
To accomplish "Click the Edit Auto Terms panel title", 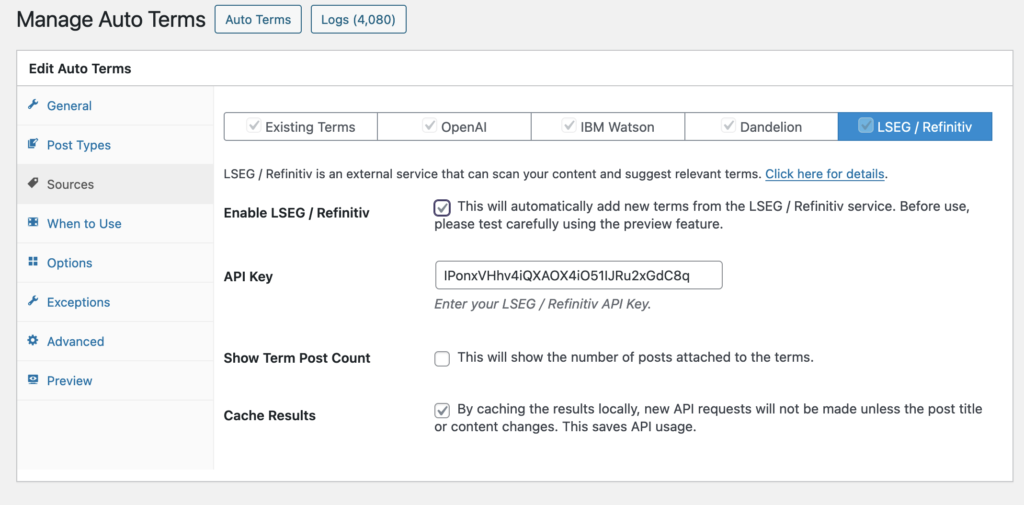I will [80, 68].
